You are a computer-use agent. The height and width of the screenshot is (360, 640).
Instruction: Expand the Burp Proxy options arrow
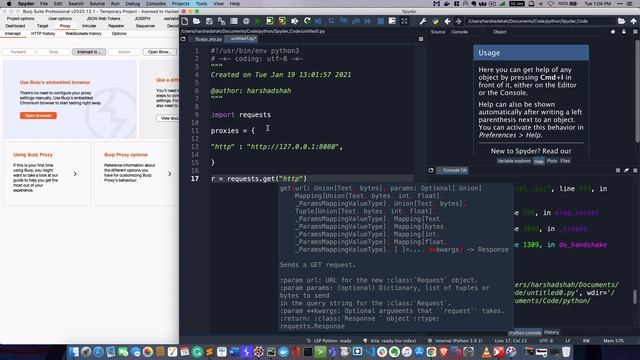tap(170, 174)
